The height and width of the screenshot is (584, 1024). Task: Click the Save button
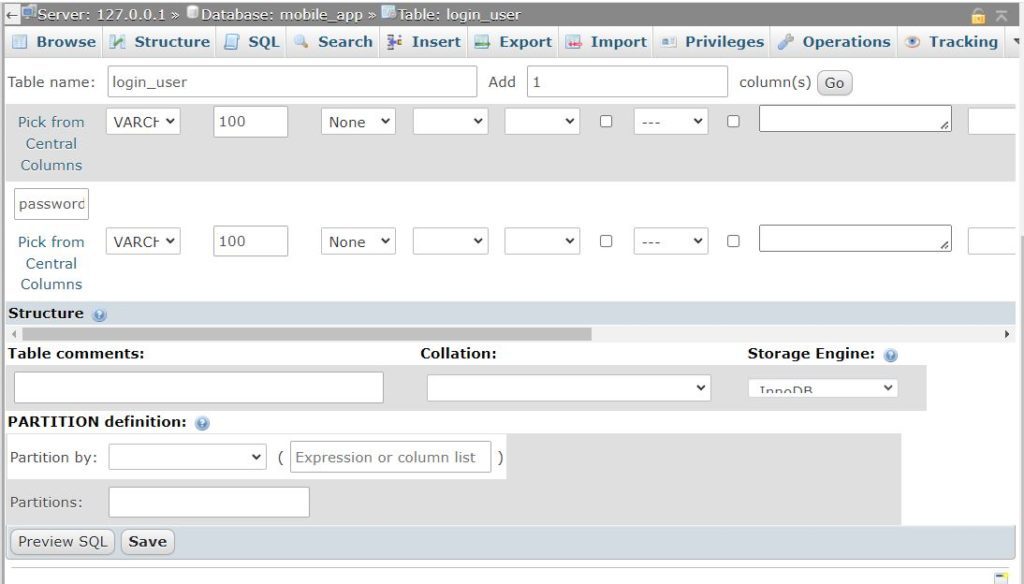147,541
